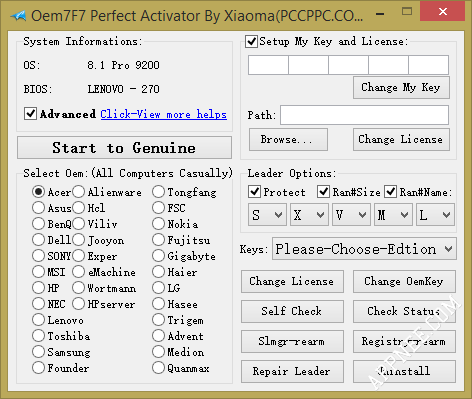Select the FSC radio button
The image size is (472, 399).
[158, 208]
